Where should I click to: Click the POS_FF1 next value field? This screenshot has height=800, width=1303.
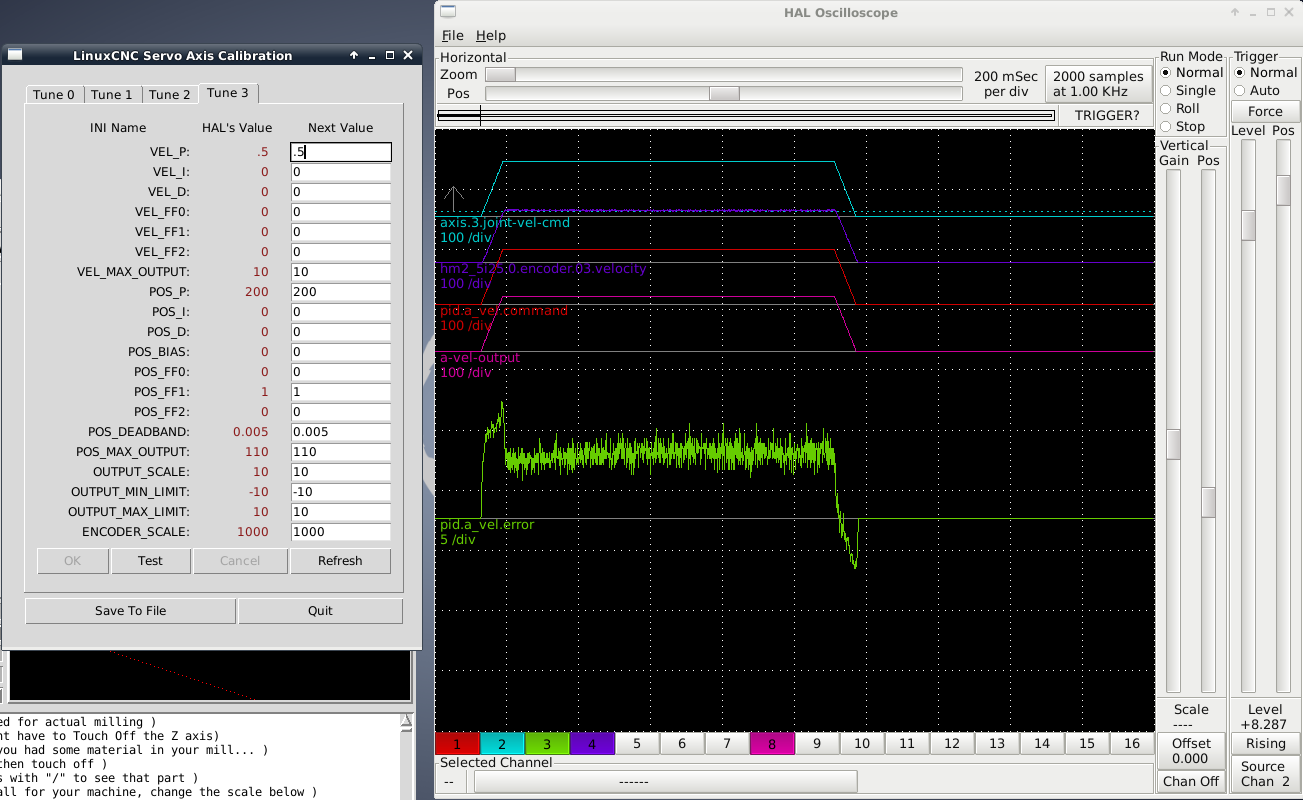click(340, 392)
